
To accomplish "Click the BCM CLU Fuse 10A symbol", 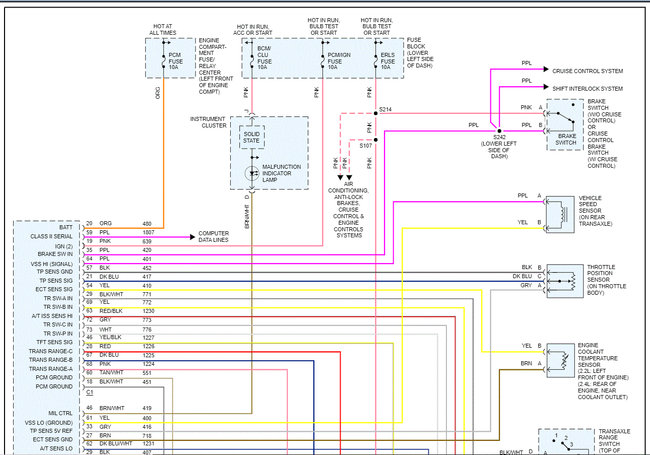I will click(252, 61).
